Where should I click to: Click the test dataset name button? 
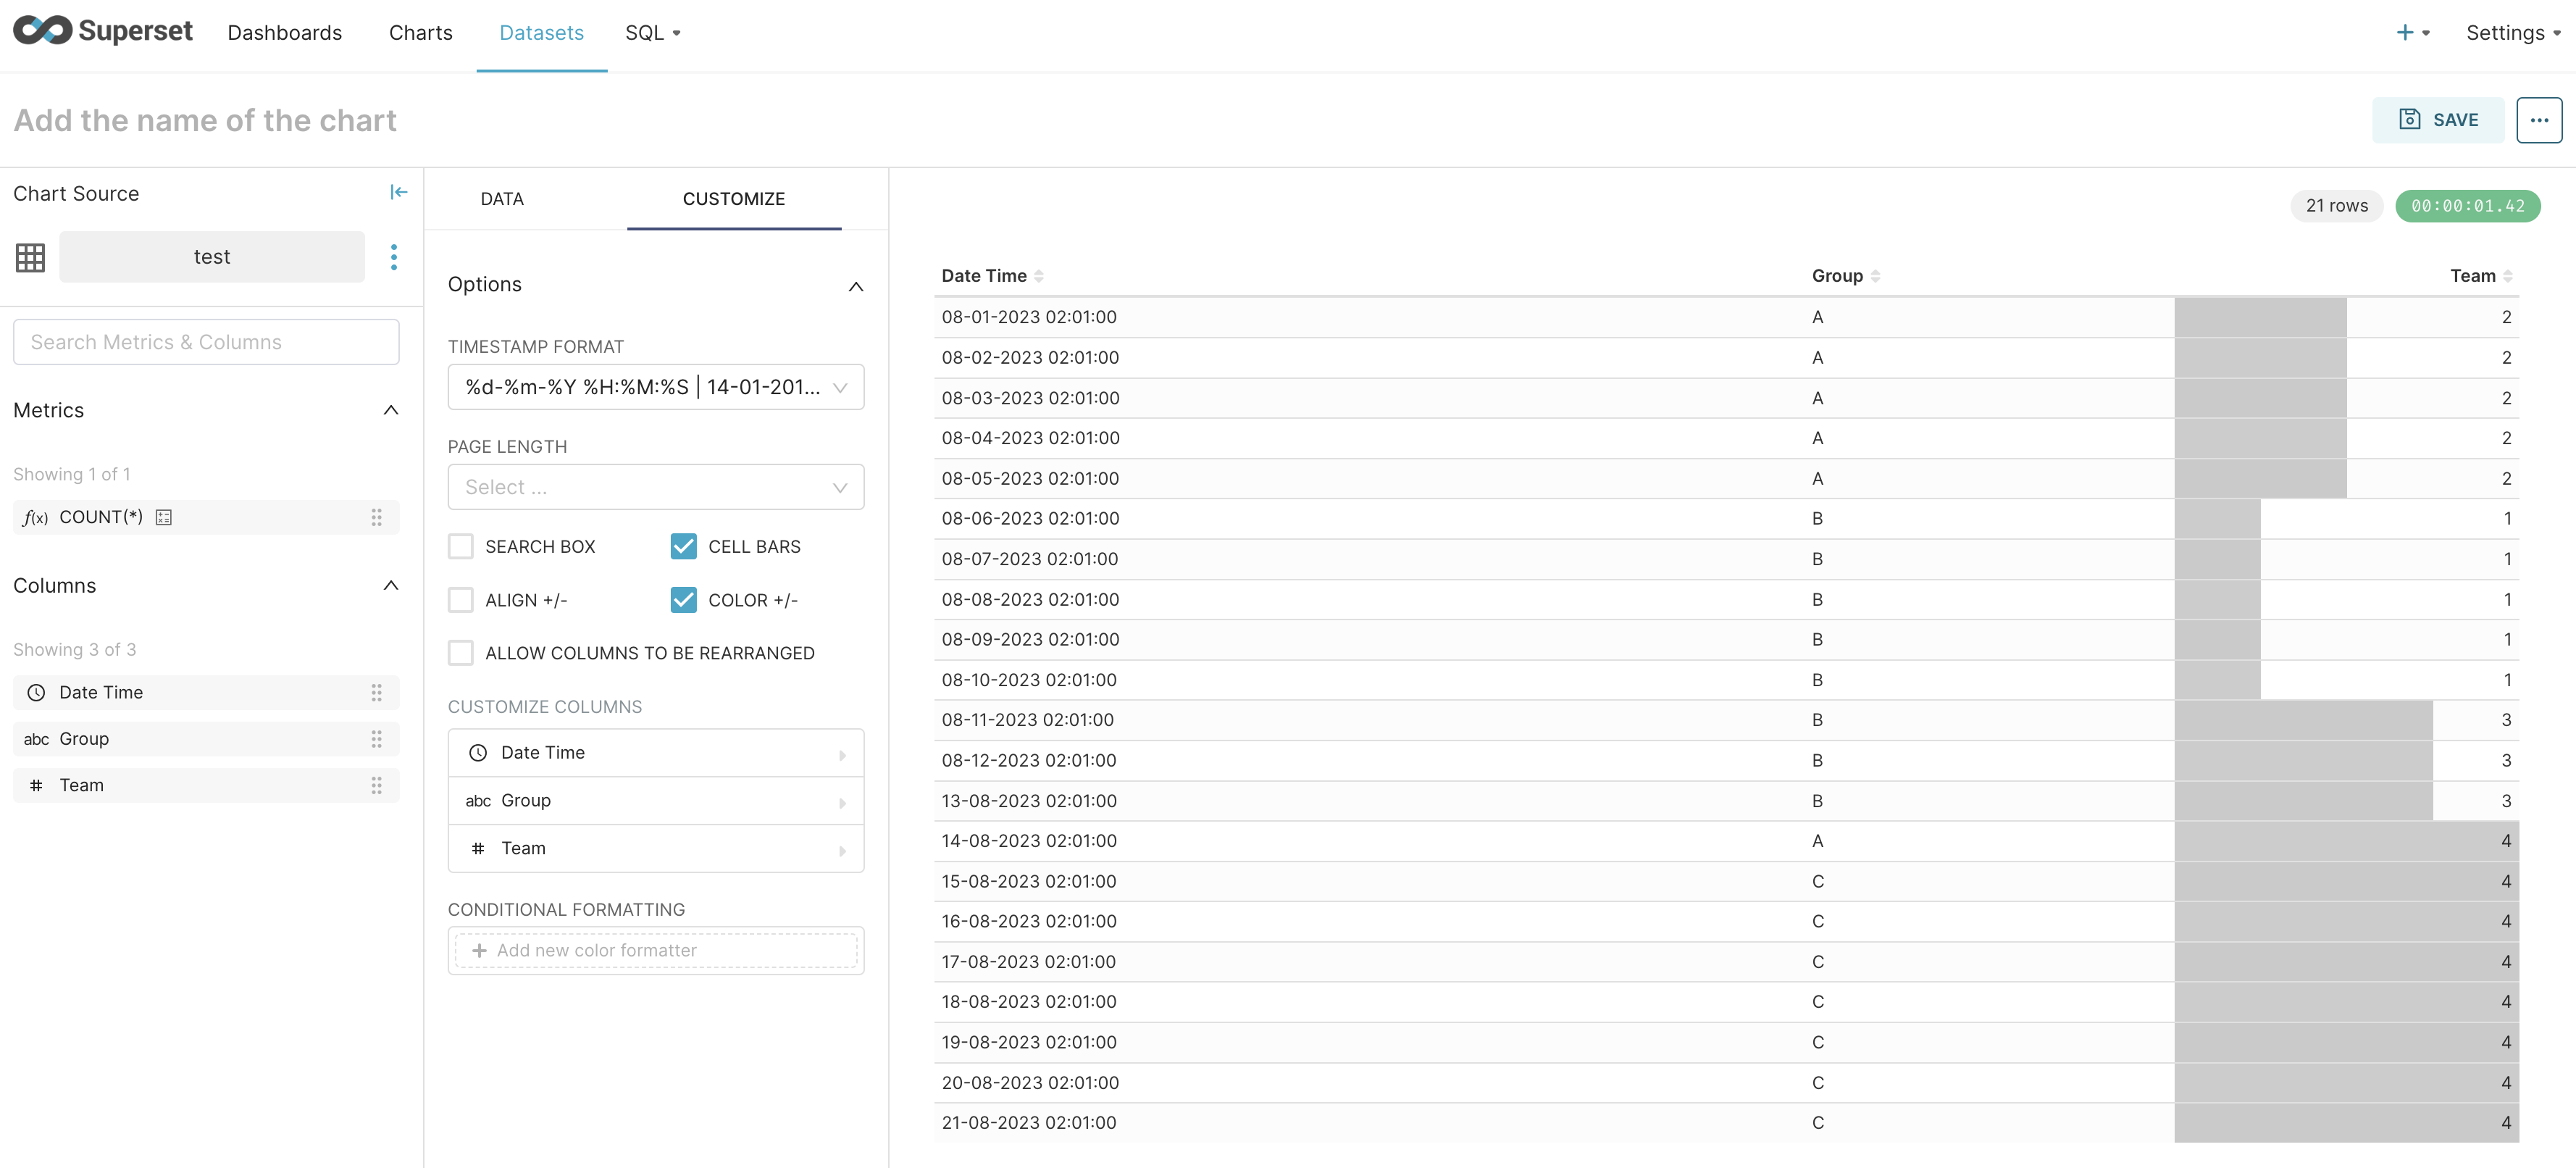pos(212,257)
